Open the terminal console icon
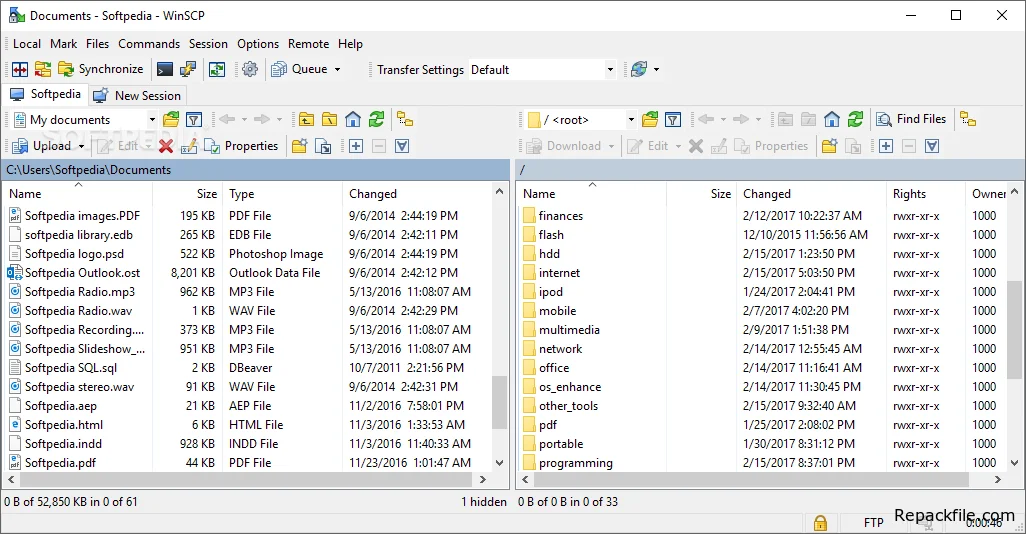The image size is (1026, 534). [x=165, y=69]
